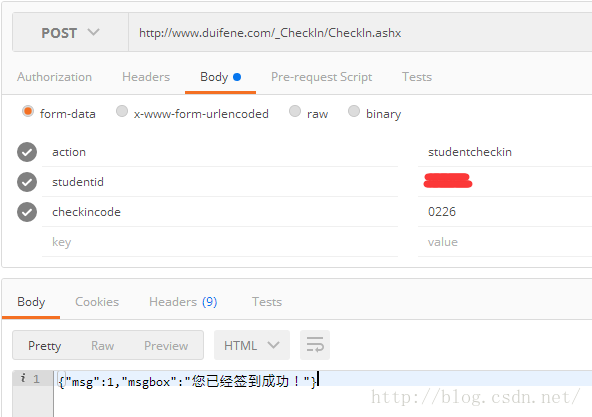
Task: Select the request Body tab
Action: tap(220, 77)
